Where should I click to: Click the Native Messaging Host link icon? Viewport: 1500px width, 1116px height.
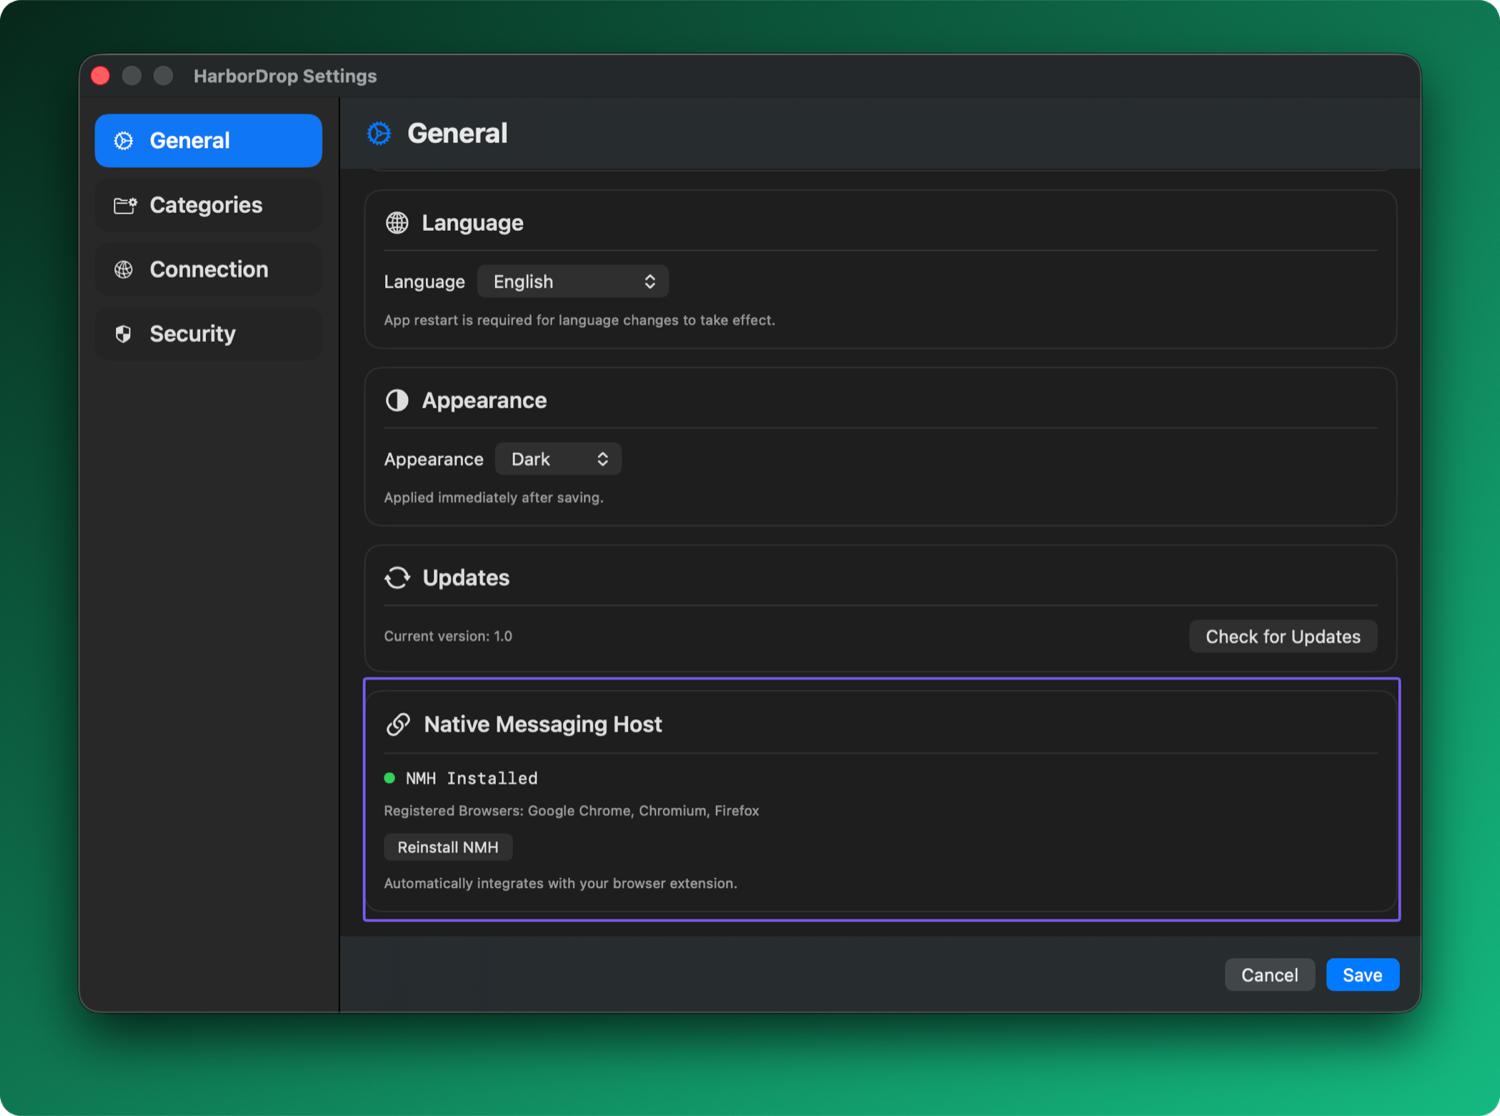pyautogui.click(x=398, y=724)
